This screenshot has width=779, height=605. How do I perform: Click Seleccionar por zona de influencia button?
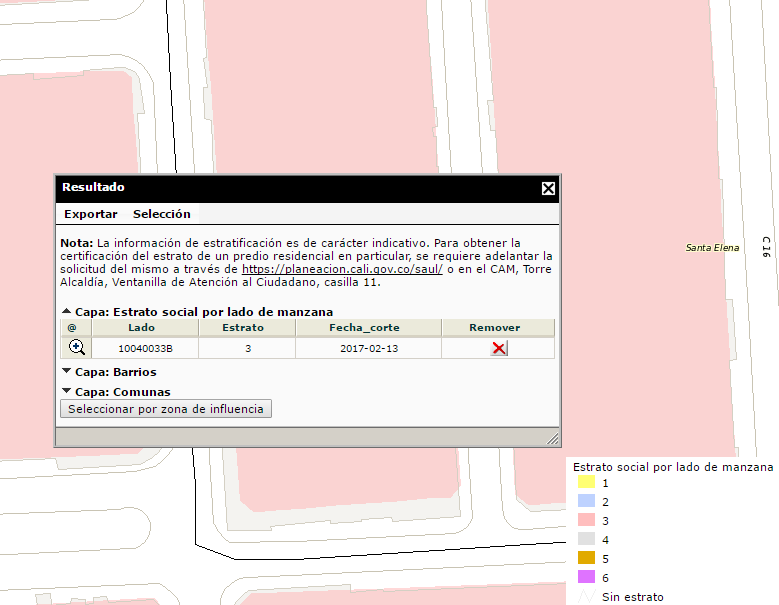coord(166,409)
